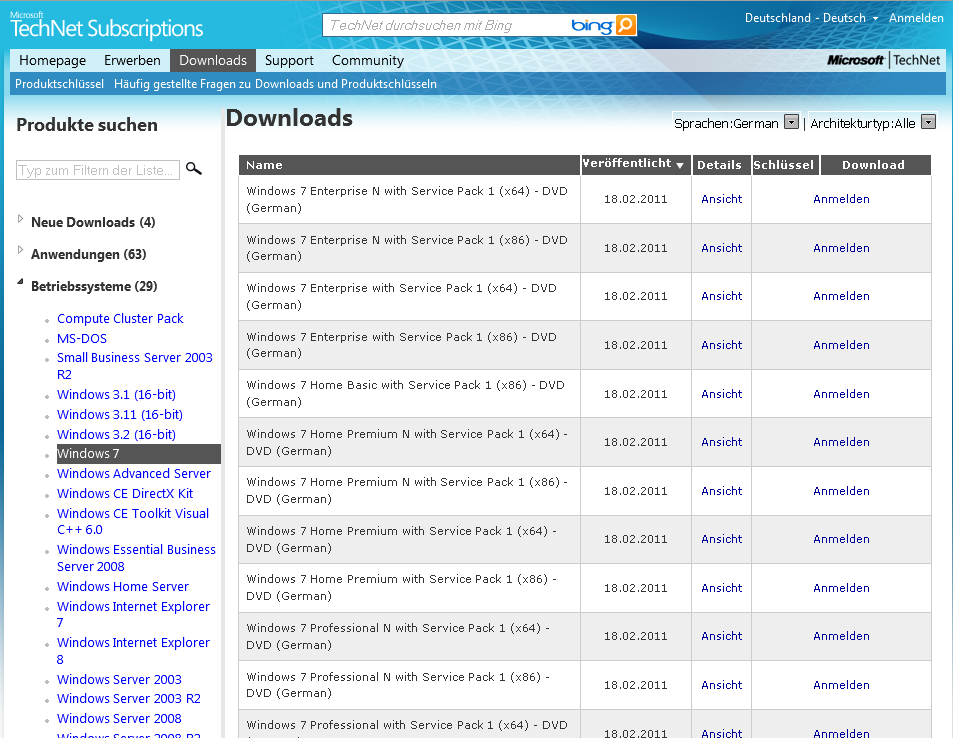Click Anmelden for Enterprise N SP1 (x64)
Viewport: 953px width, 738px height.
coord(841,199)
